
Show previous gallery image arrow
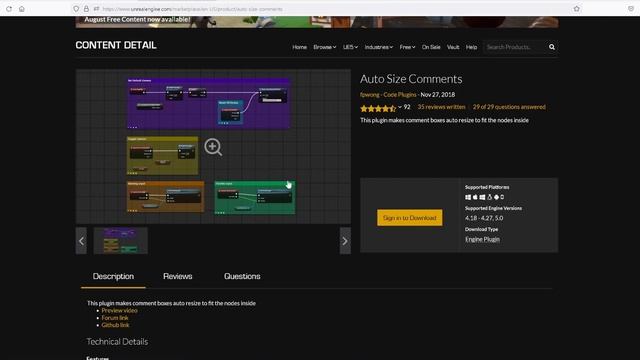click(x=81, y=241)
